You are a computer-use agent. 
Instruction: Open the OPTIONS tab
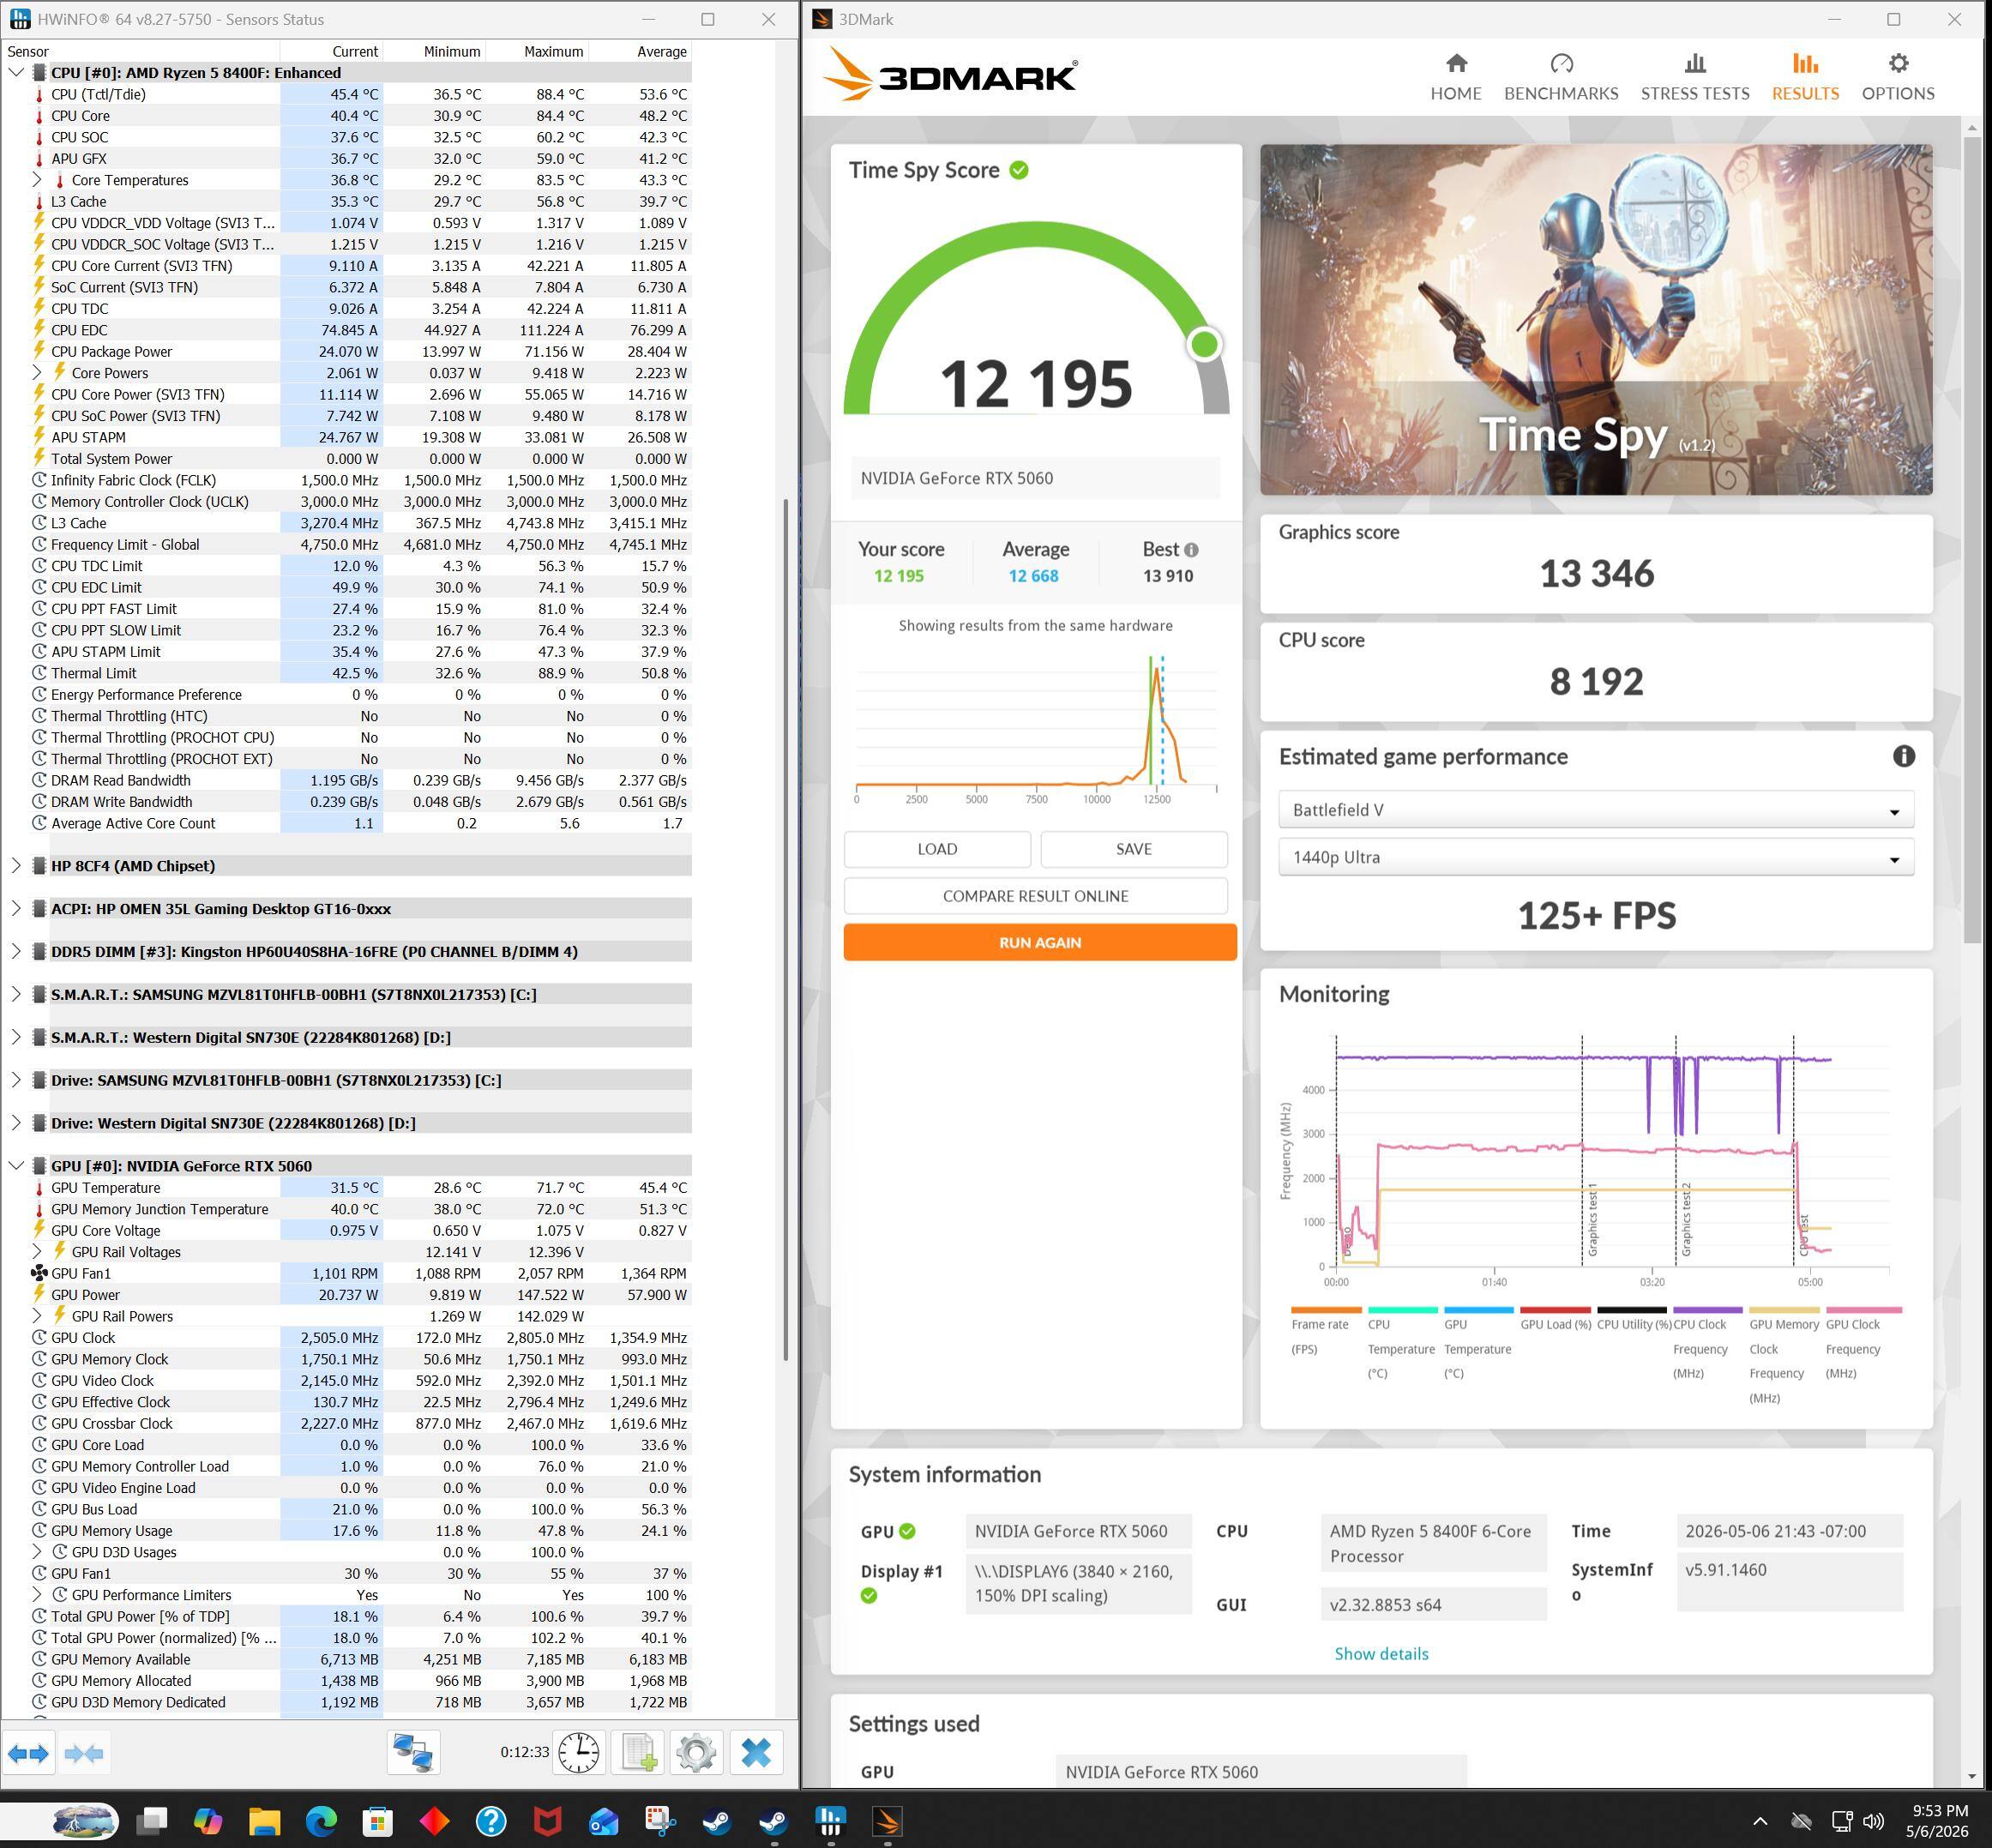1898,77
